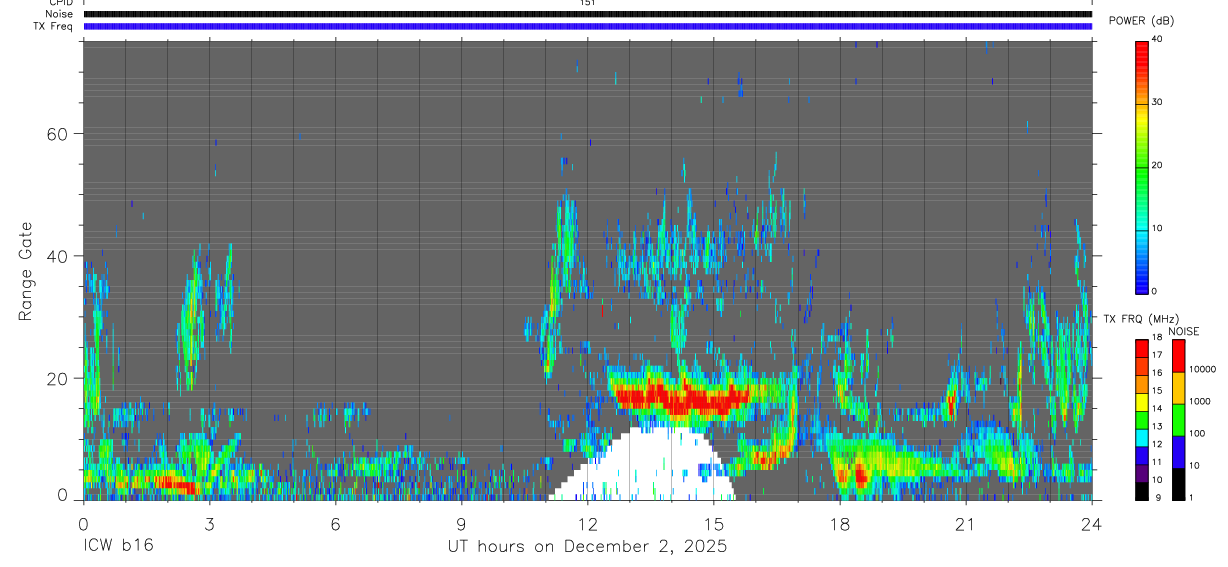Click the 6 tick on the UT hours axis
The width and height of the screenshot is (1228, 567).
(335, 523)
